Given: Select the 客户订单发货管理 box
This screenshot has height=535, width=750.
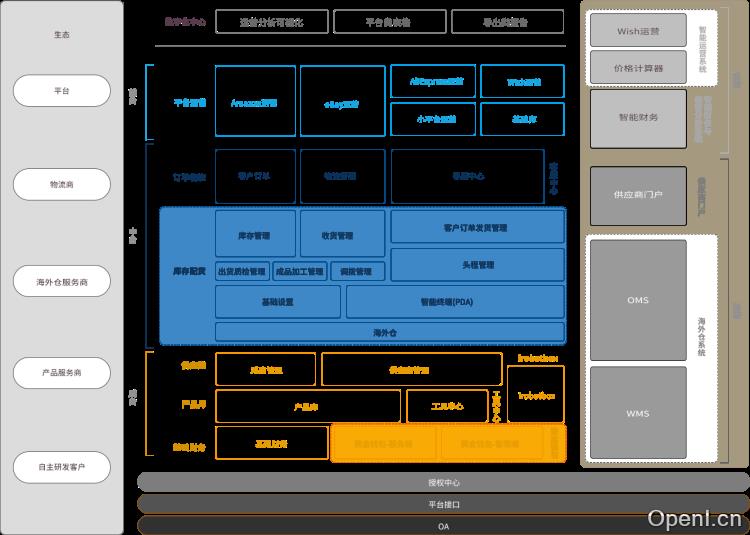Looking at the screenshot, I should [x=476, y=228].
